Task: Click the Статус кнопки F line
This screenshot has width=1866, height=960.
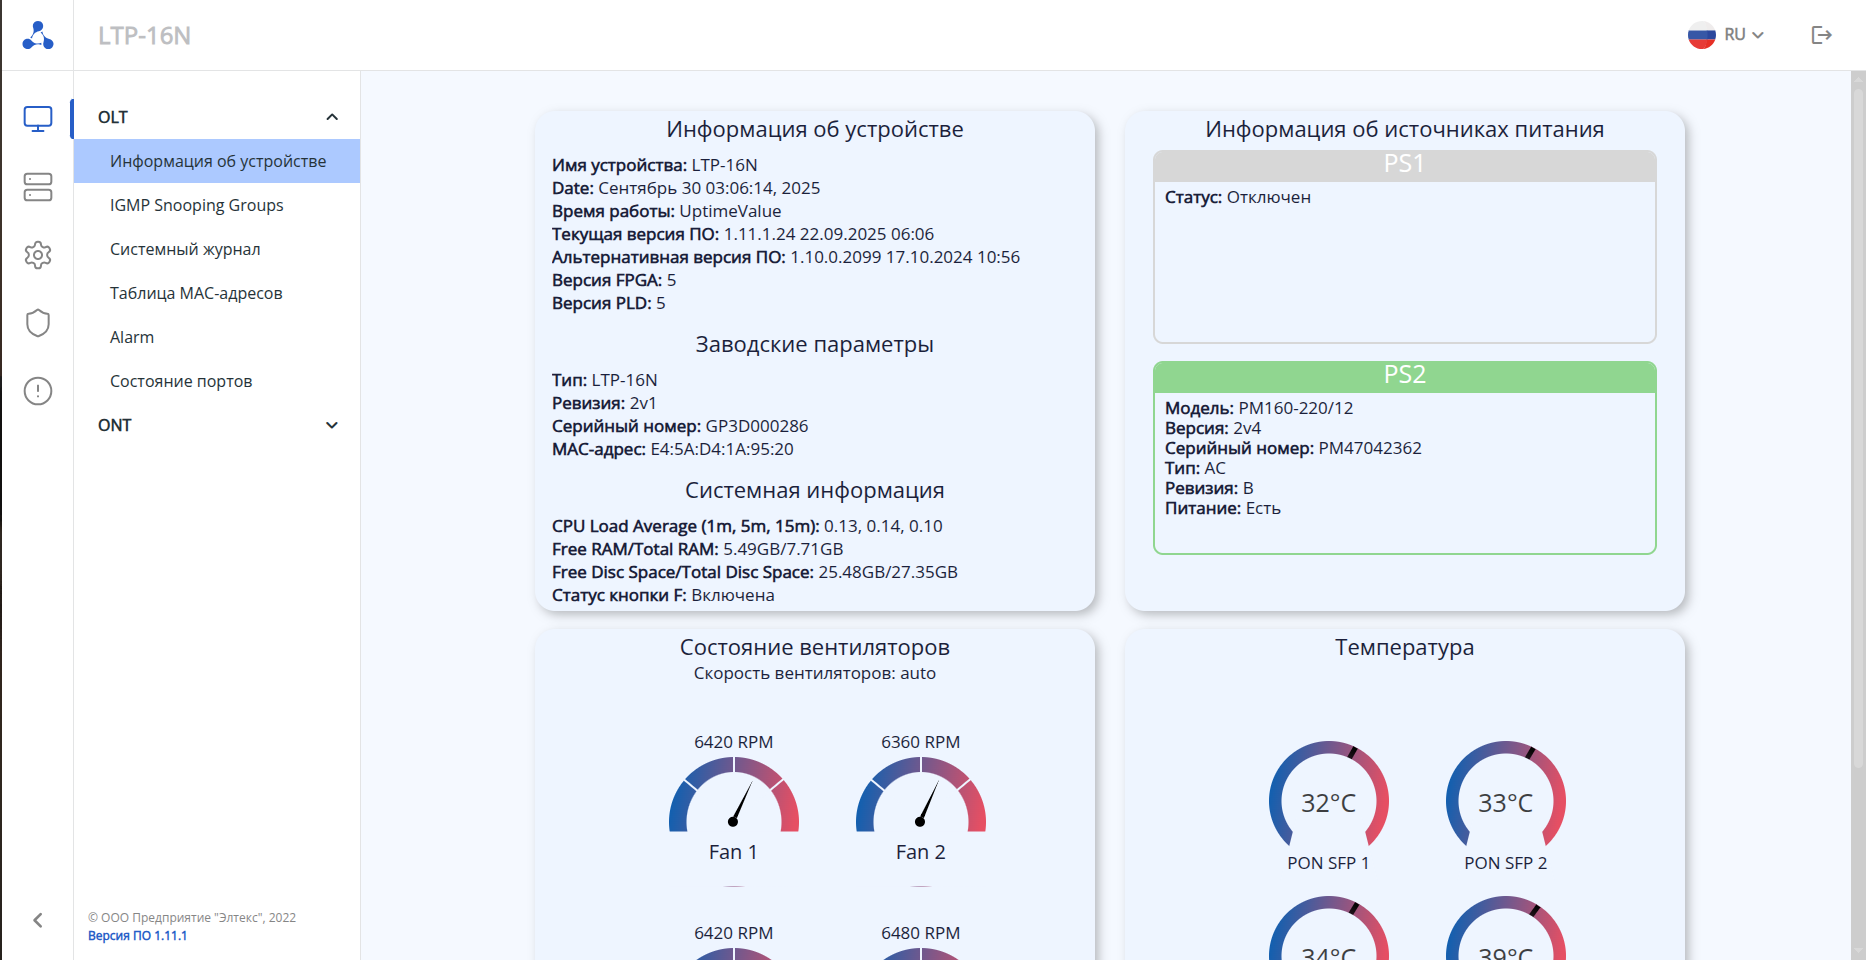Action: tap(663, 595)
